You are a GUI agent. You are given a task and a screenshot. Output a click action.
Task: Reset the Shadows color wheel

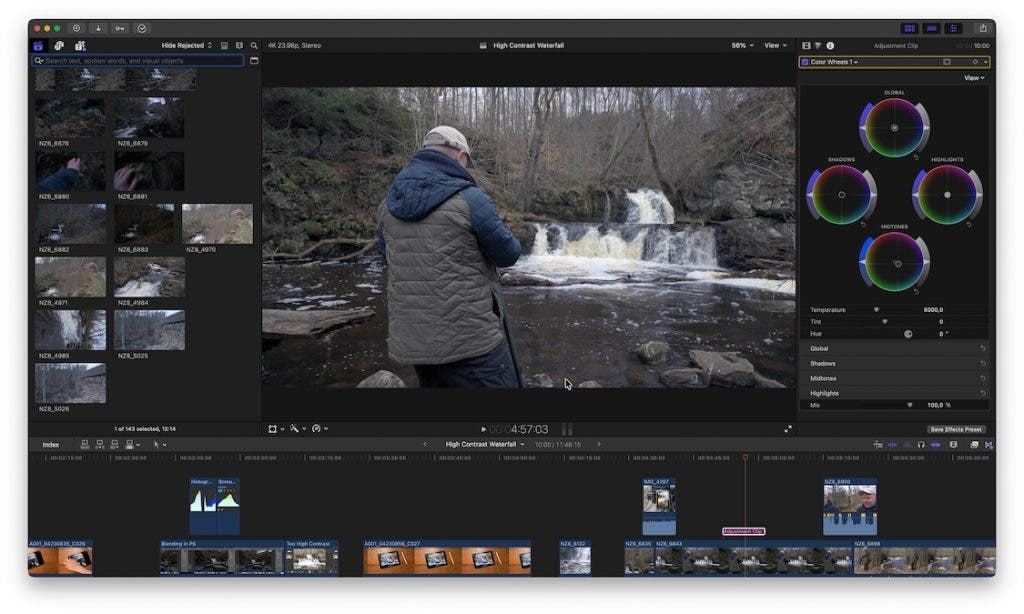(x=863, y=224)
